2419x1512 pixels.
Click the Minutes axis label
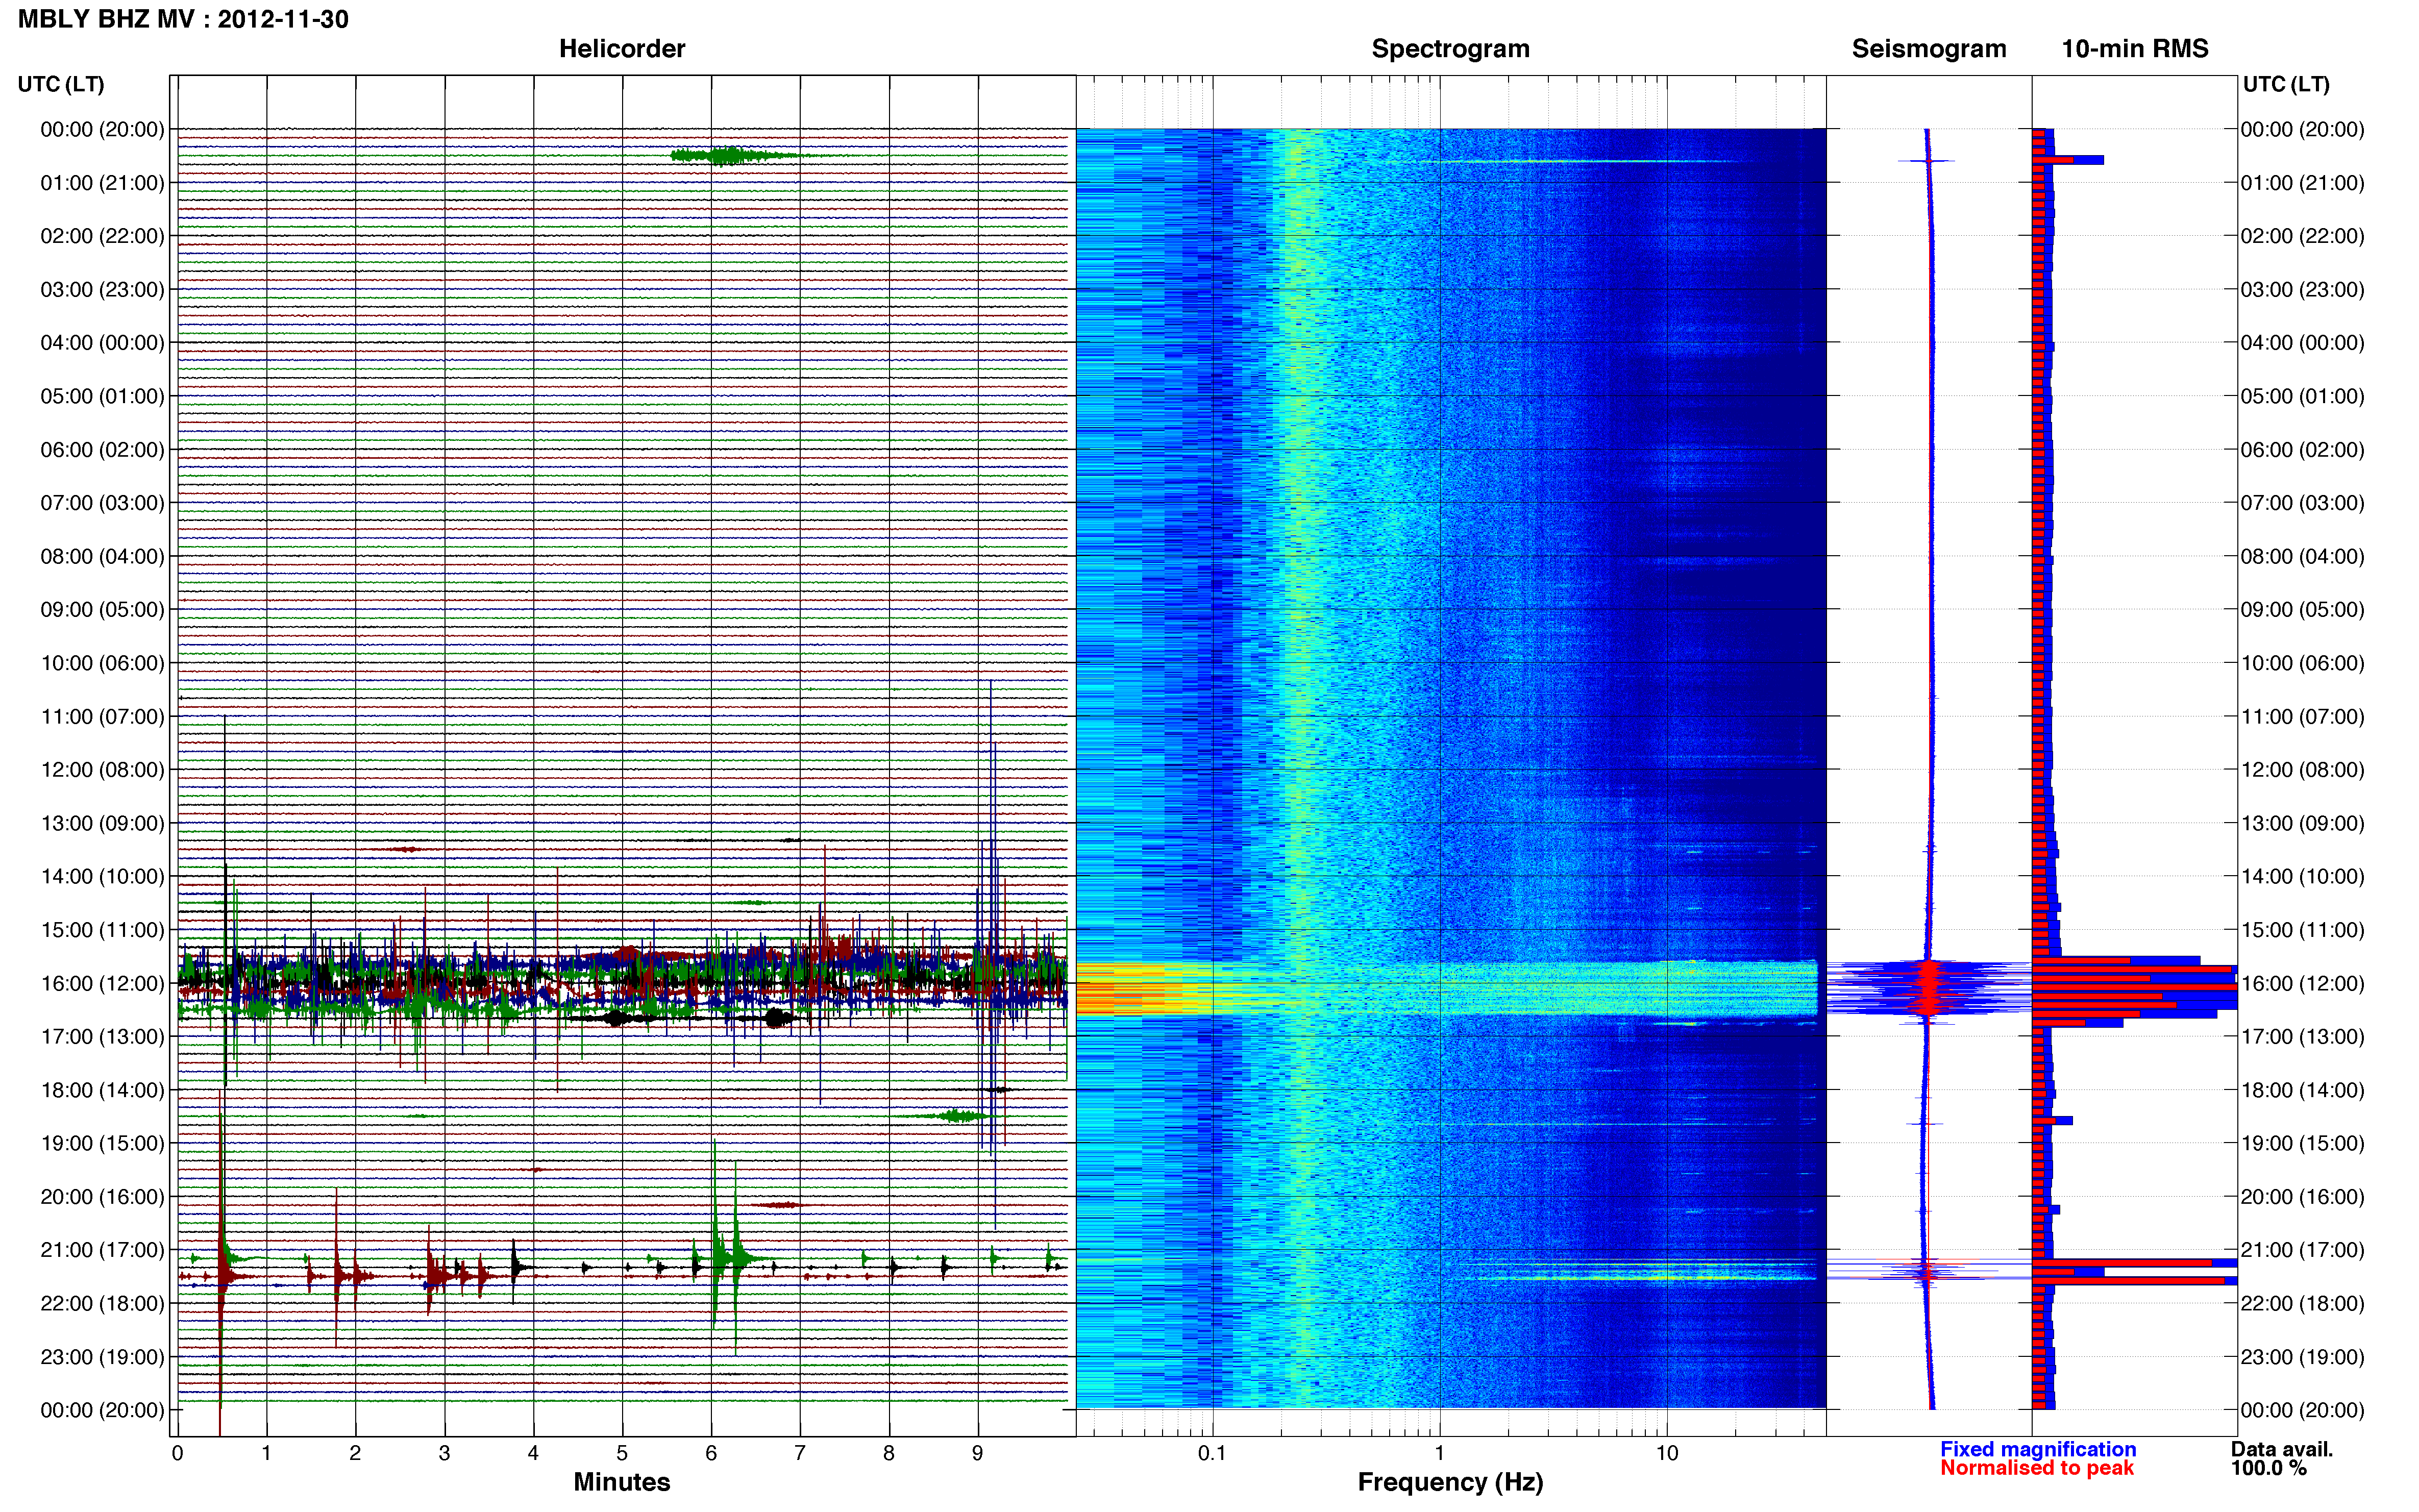pyautogui.click(x=622, y=1482)
